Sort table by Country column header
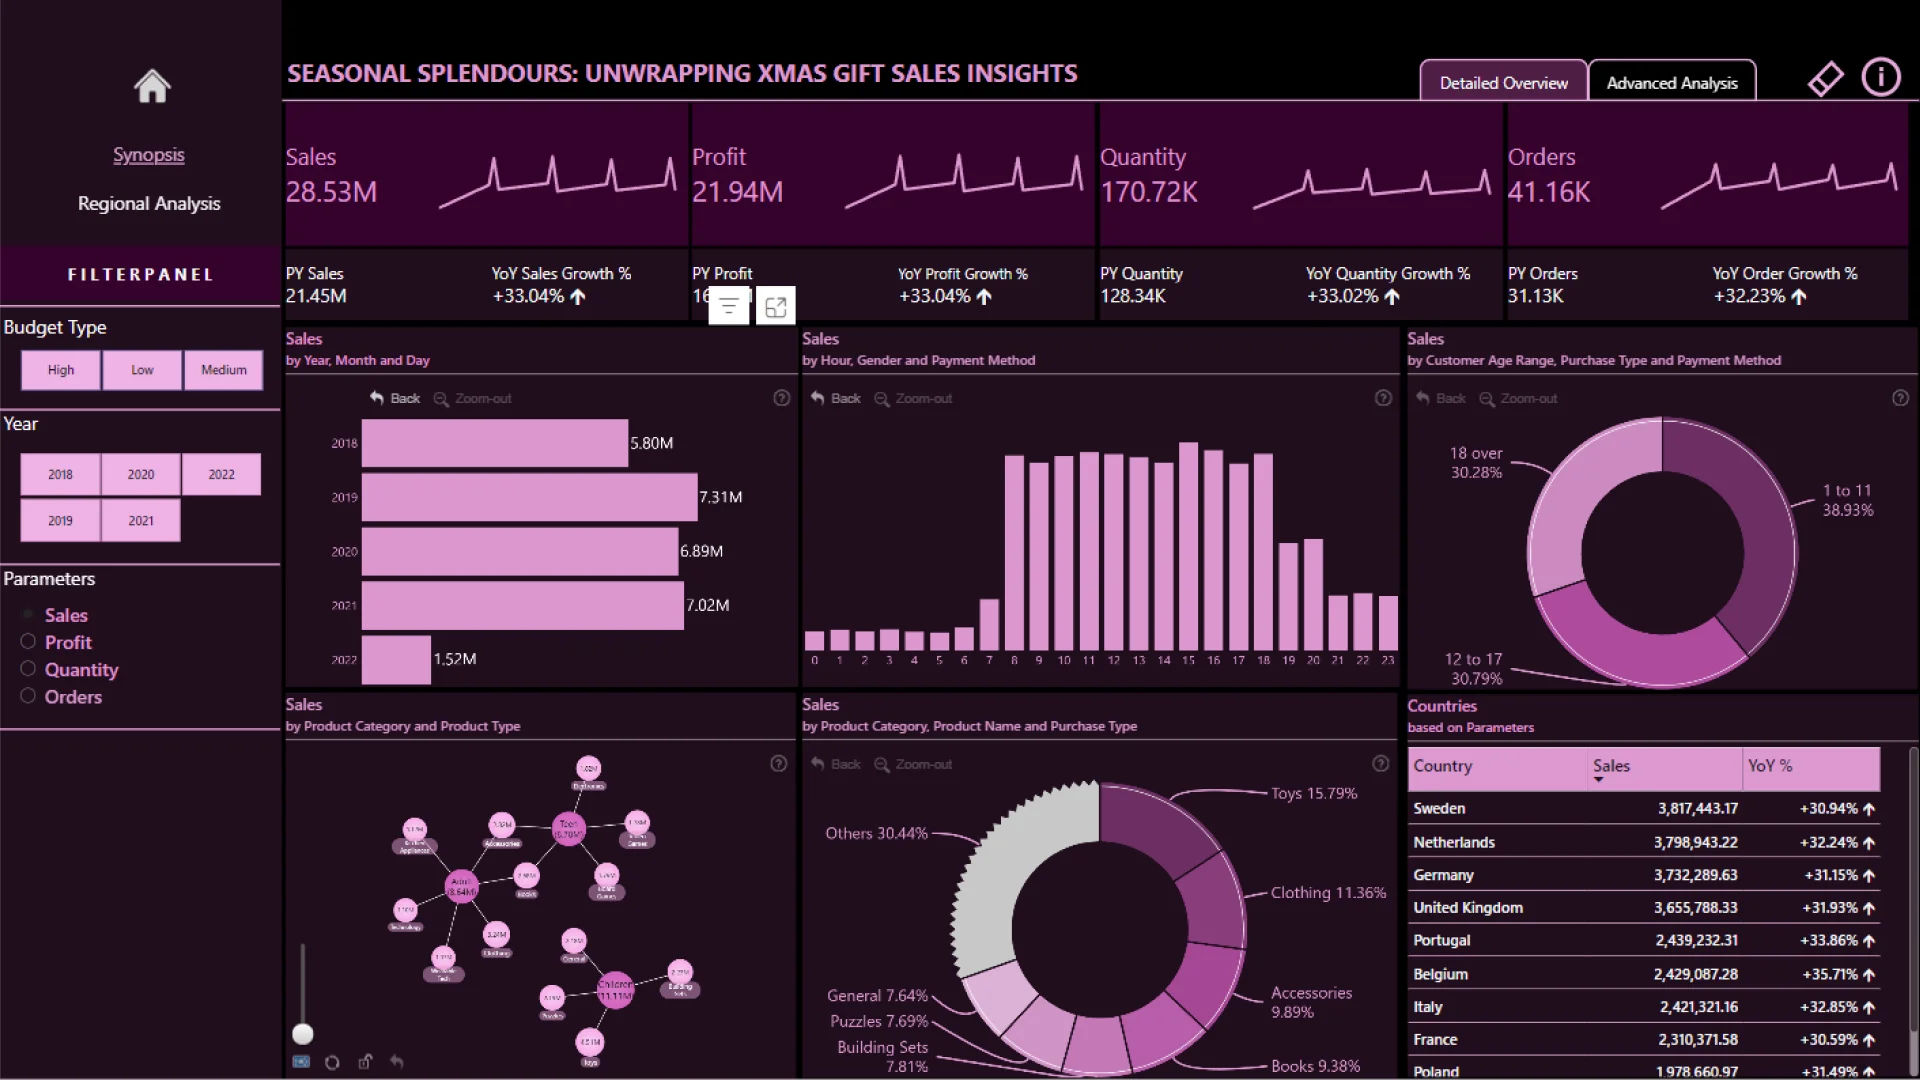The width and height of the screenshot is (1920, 1080). point(1497,767)
